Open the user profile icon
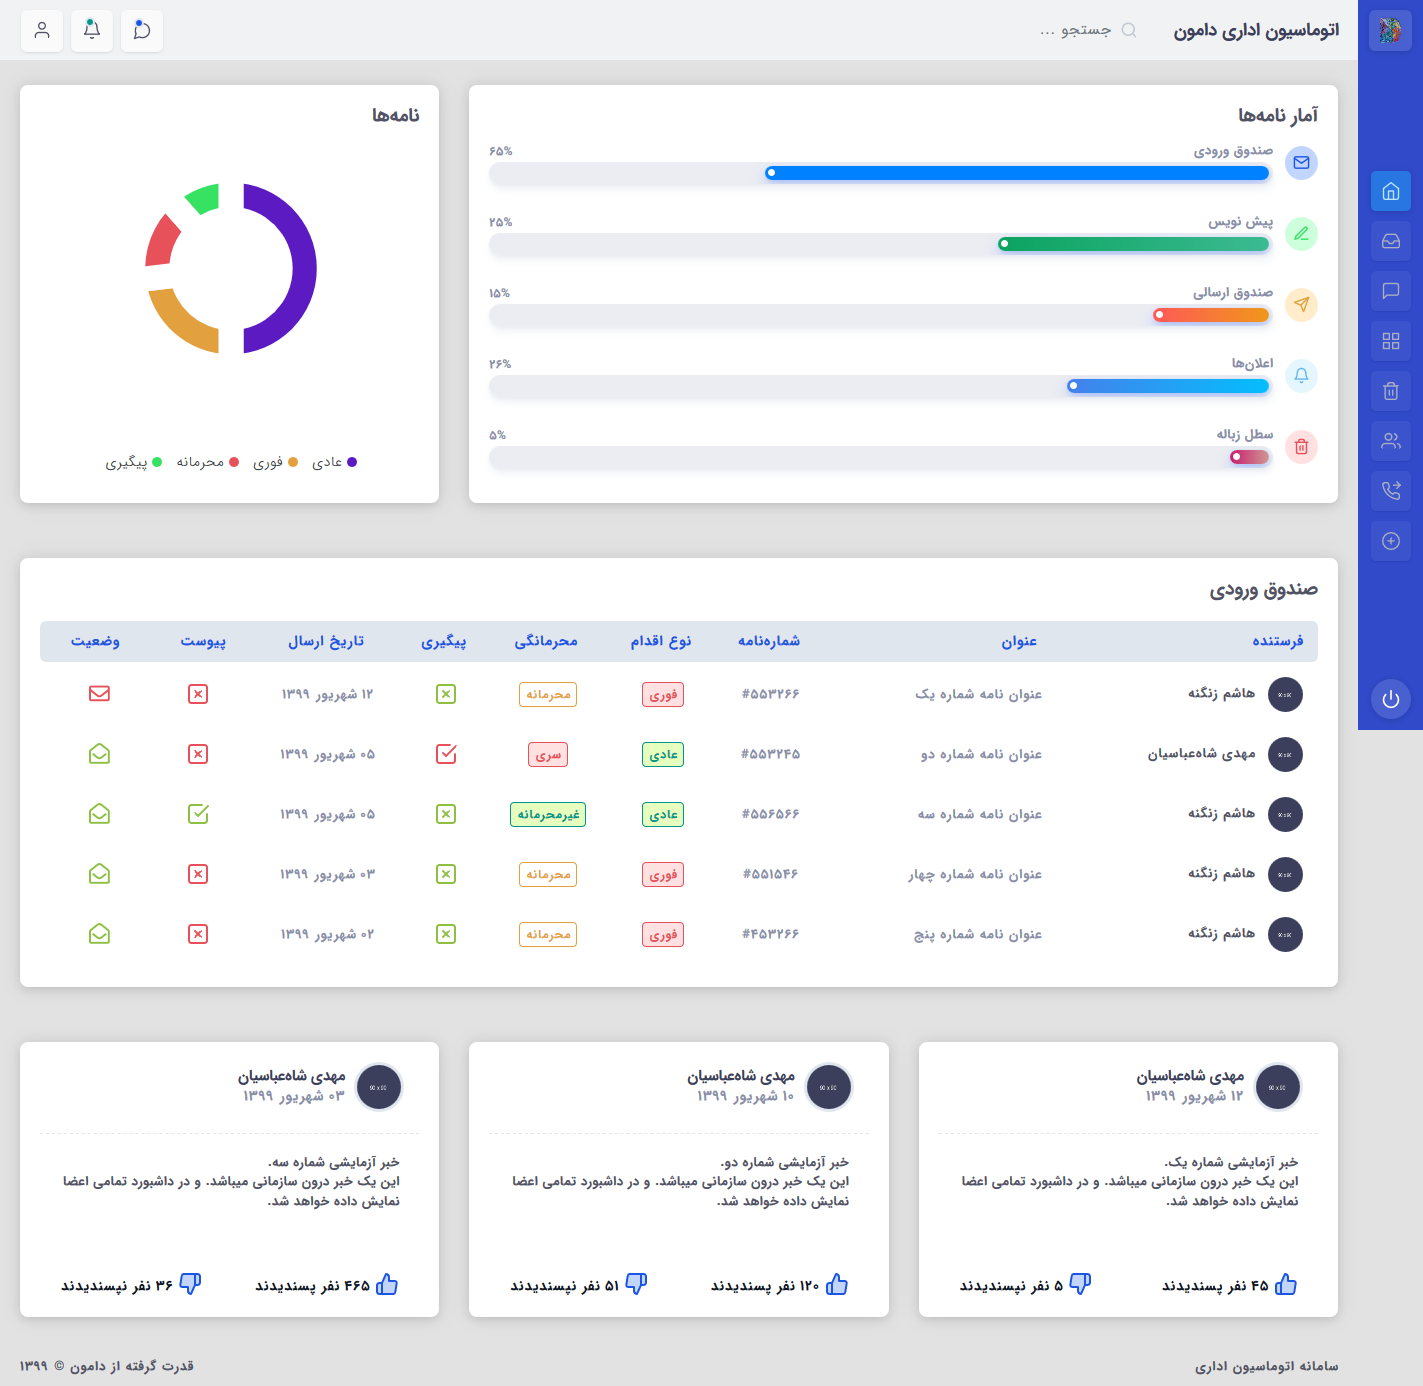1423x1386 pixels. [x=42, y=31]
